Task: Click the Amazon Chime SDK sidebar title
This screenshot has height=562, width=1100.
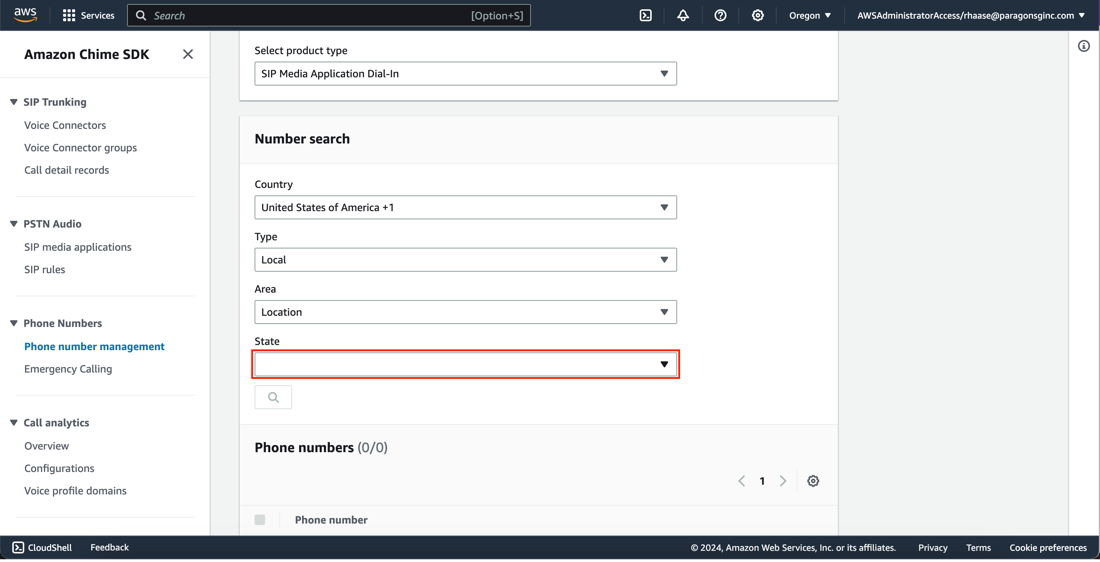Action: (x=87, y=54)
